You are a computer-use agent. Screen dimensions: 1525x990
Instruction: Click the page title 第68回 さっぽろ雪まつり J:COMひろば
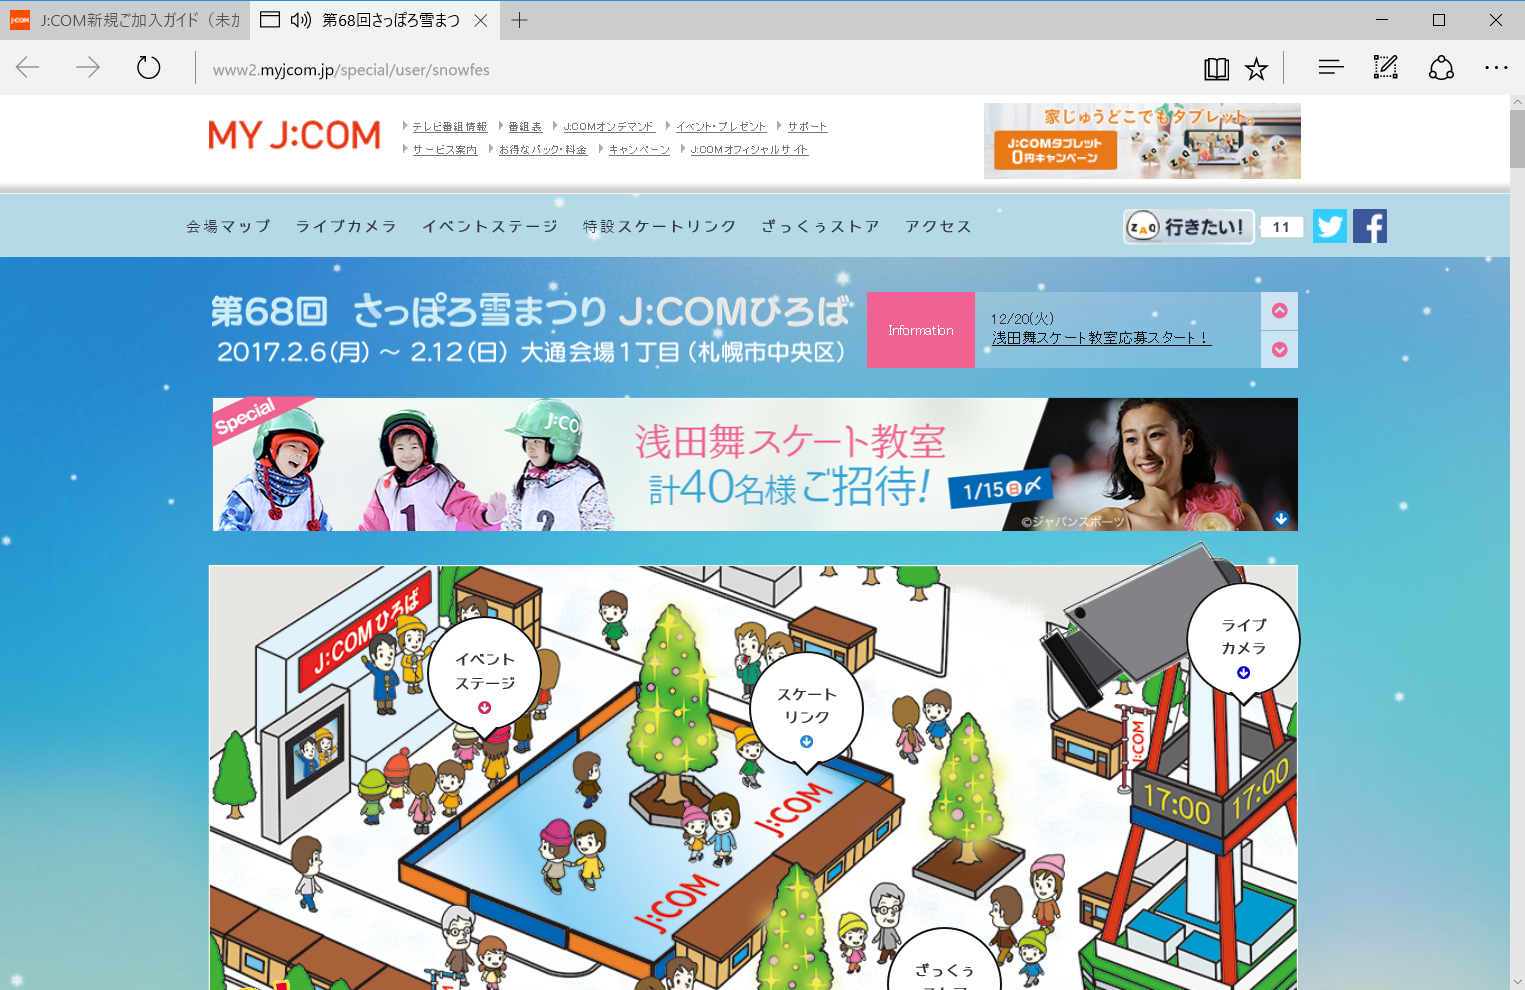[531, 311]
